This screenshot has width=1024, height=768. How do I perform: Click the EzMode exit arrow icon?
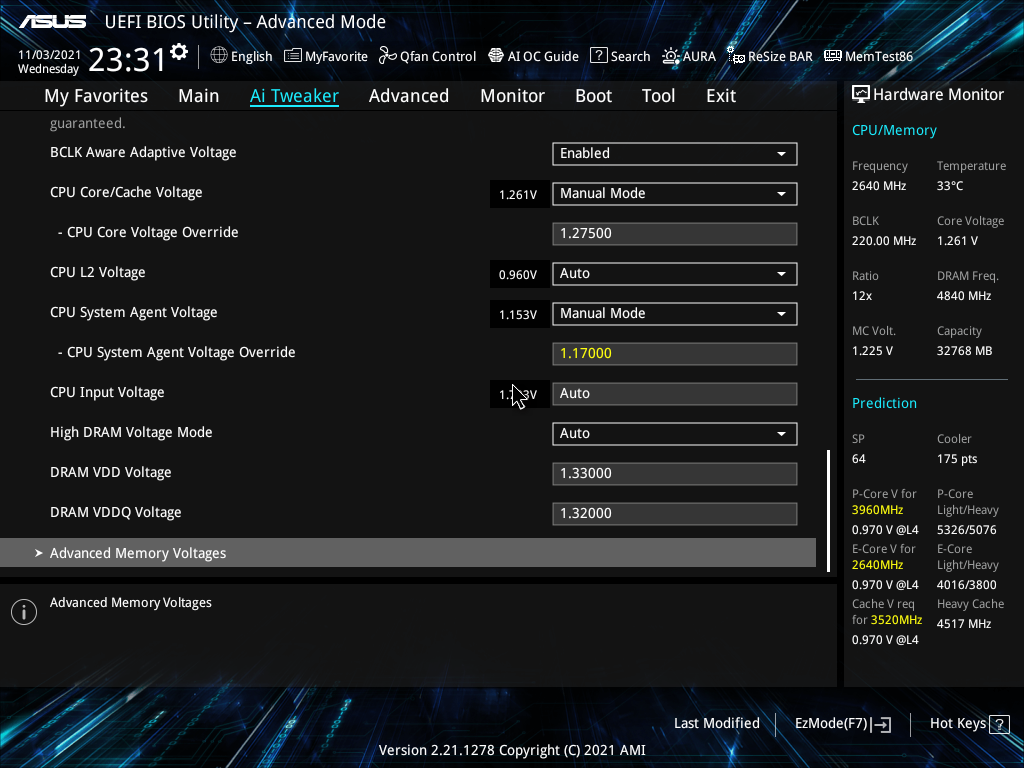881,724
